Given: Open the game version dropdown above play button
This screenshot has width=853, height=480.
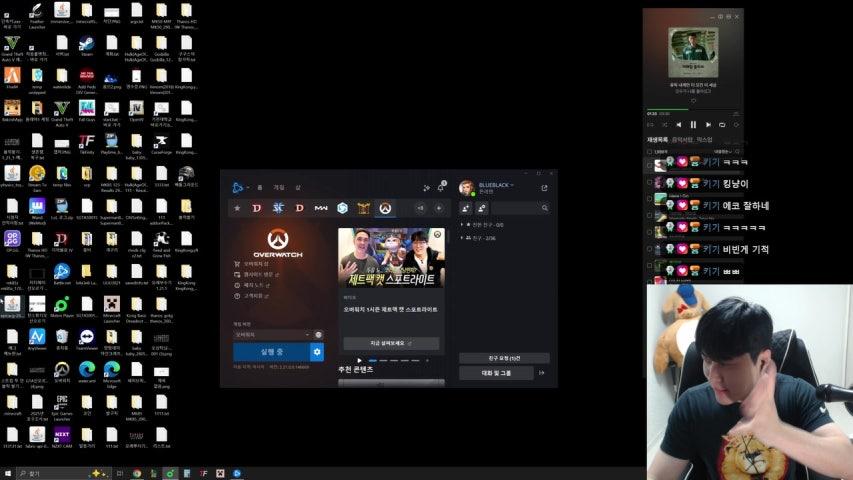Looking at the screenshot, I should 273,335.
